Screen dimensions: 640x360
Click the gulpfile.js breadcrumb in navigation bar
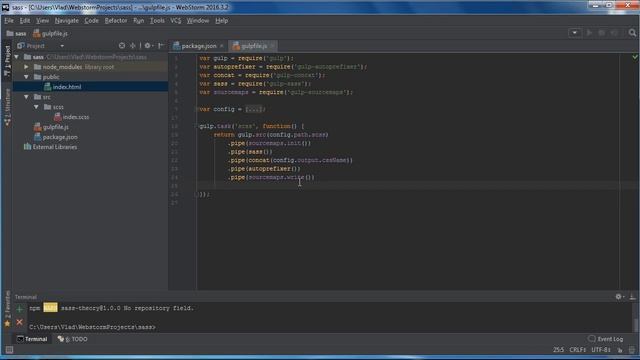(x=51, y=33)
